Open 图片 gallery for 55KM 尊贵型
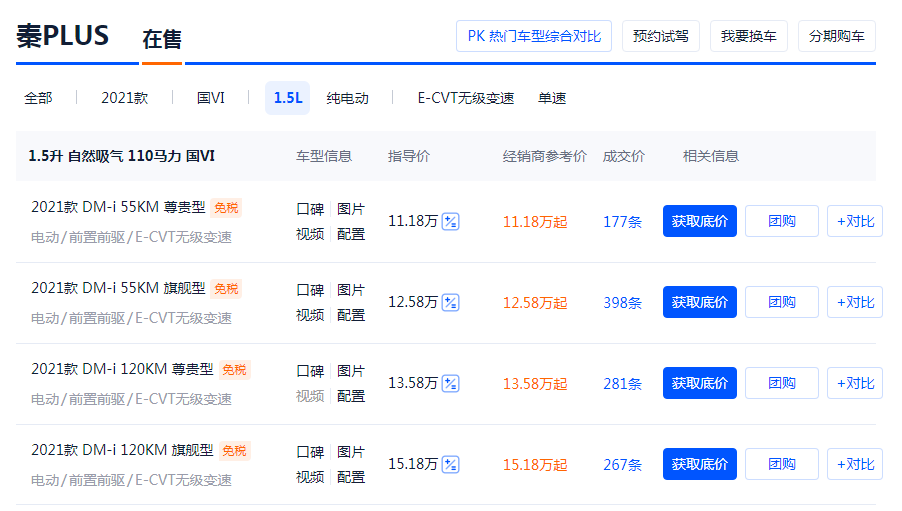Image resolution: width=902 pixels, height=511 pixels. click(x=351, y=209)
